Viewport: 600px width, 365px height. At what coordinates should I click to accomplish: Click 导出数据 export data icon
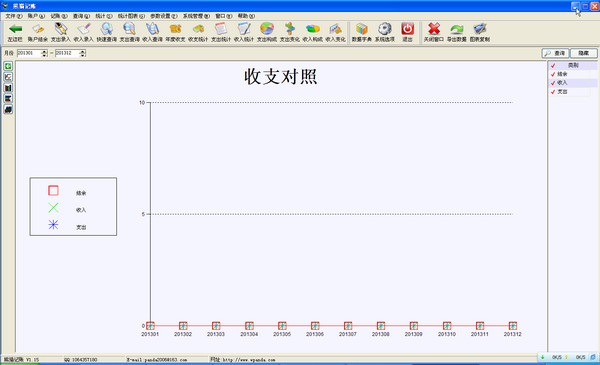coord(457,32)
